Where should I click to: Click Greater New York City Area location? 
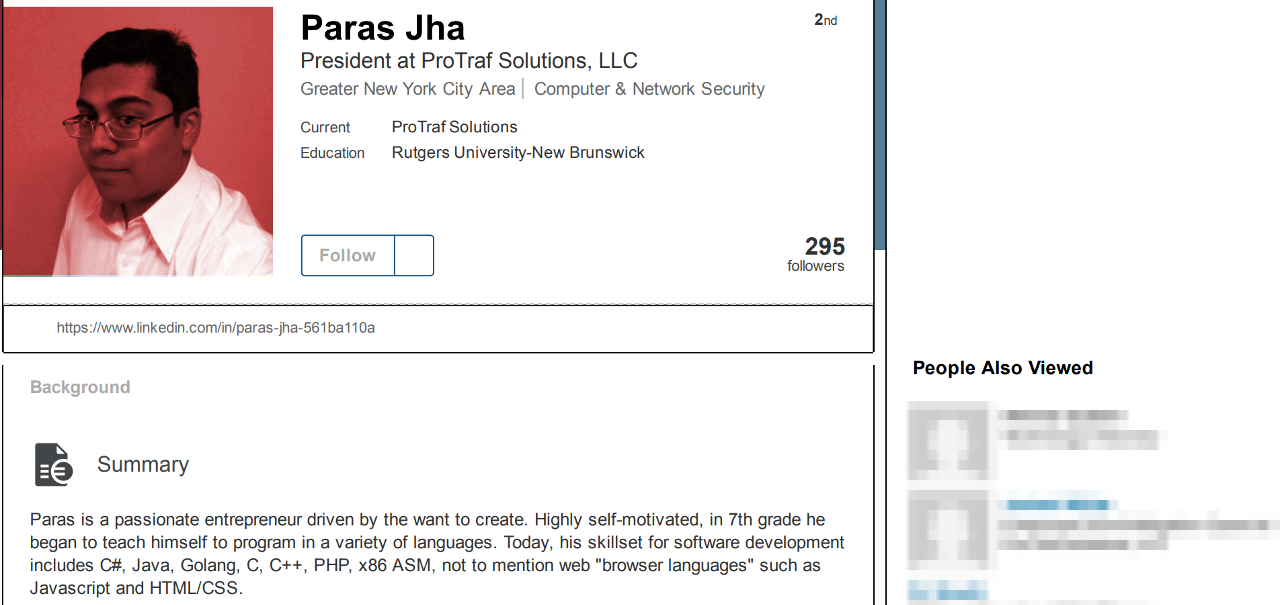click(408, 89)
